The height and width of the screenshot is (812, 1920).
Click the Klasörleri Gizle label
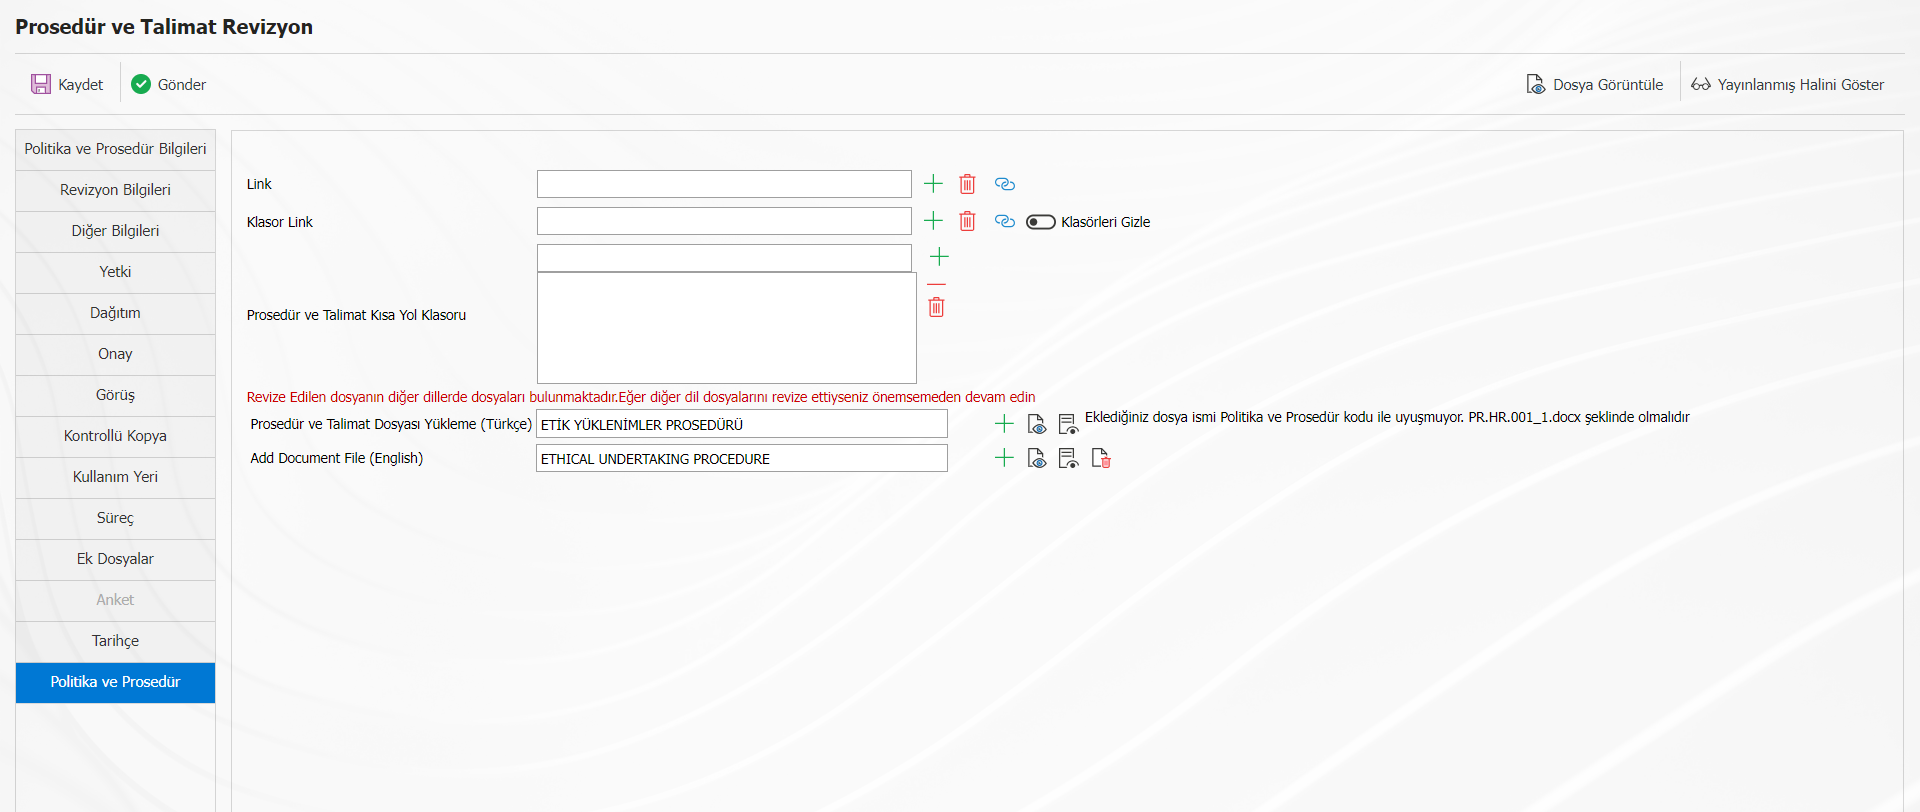point(1105,222)
